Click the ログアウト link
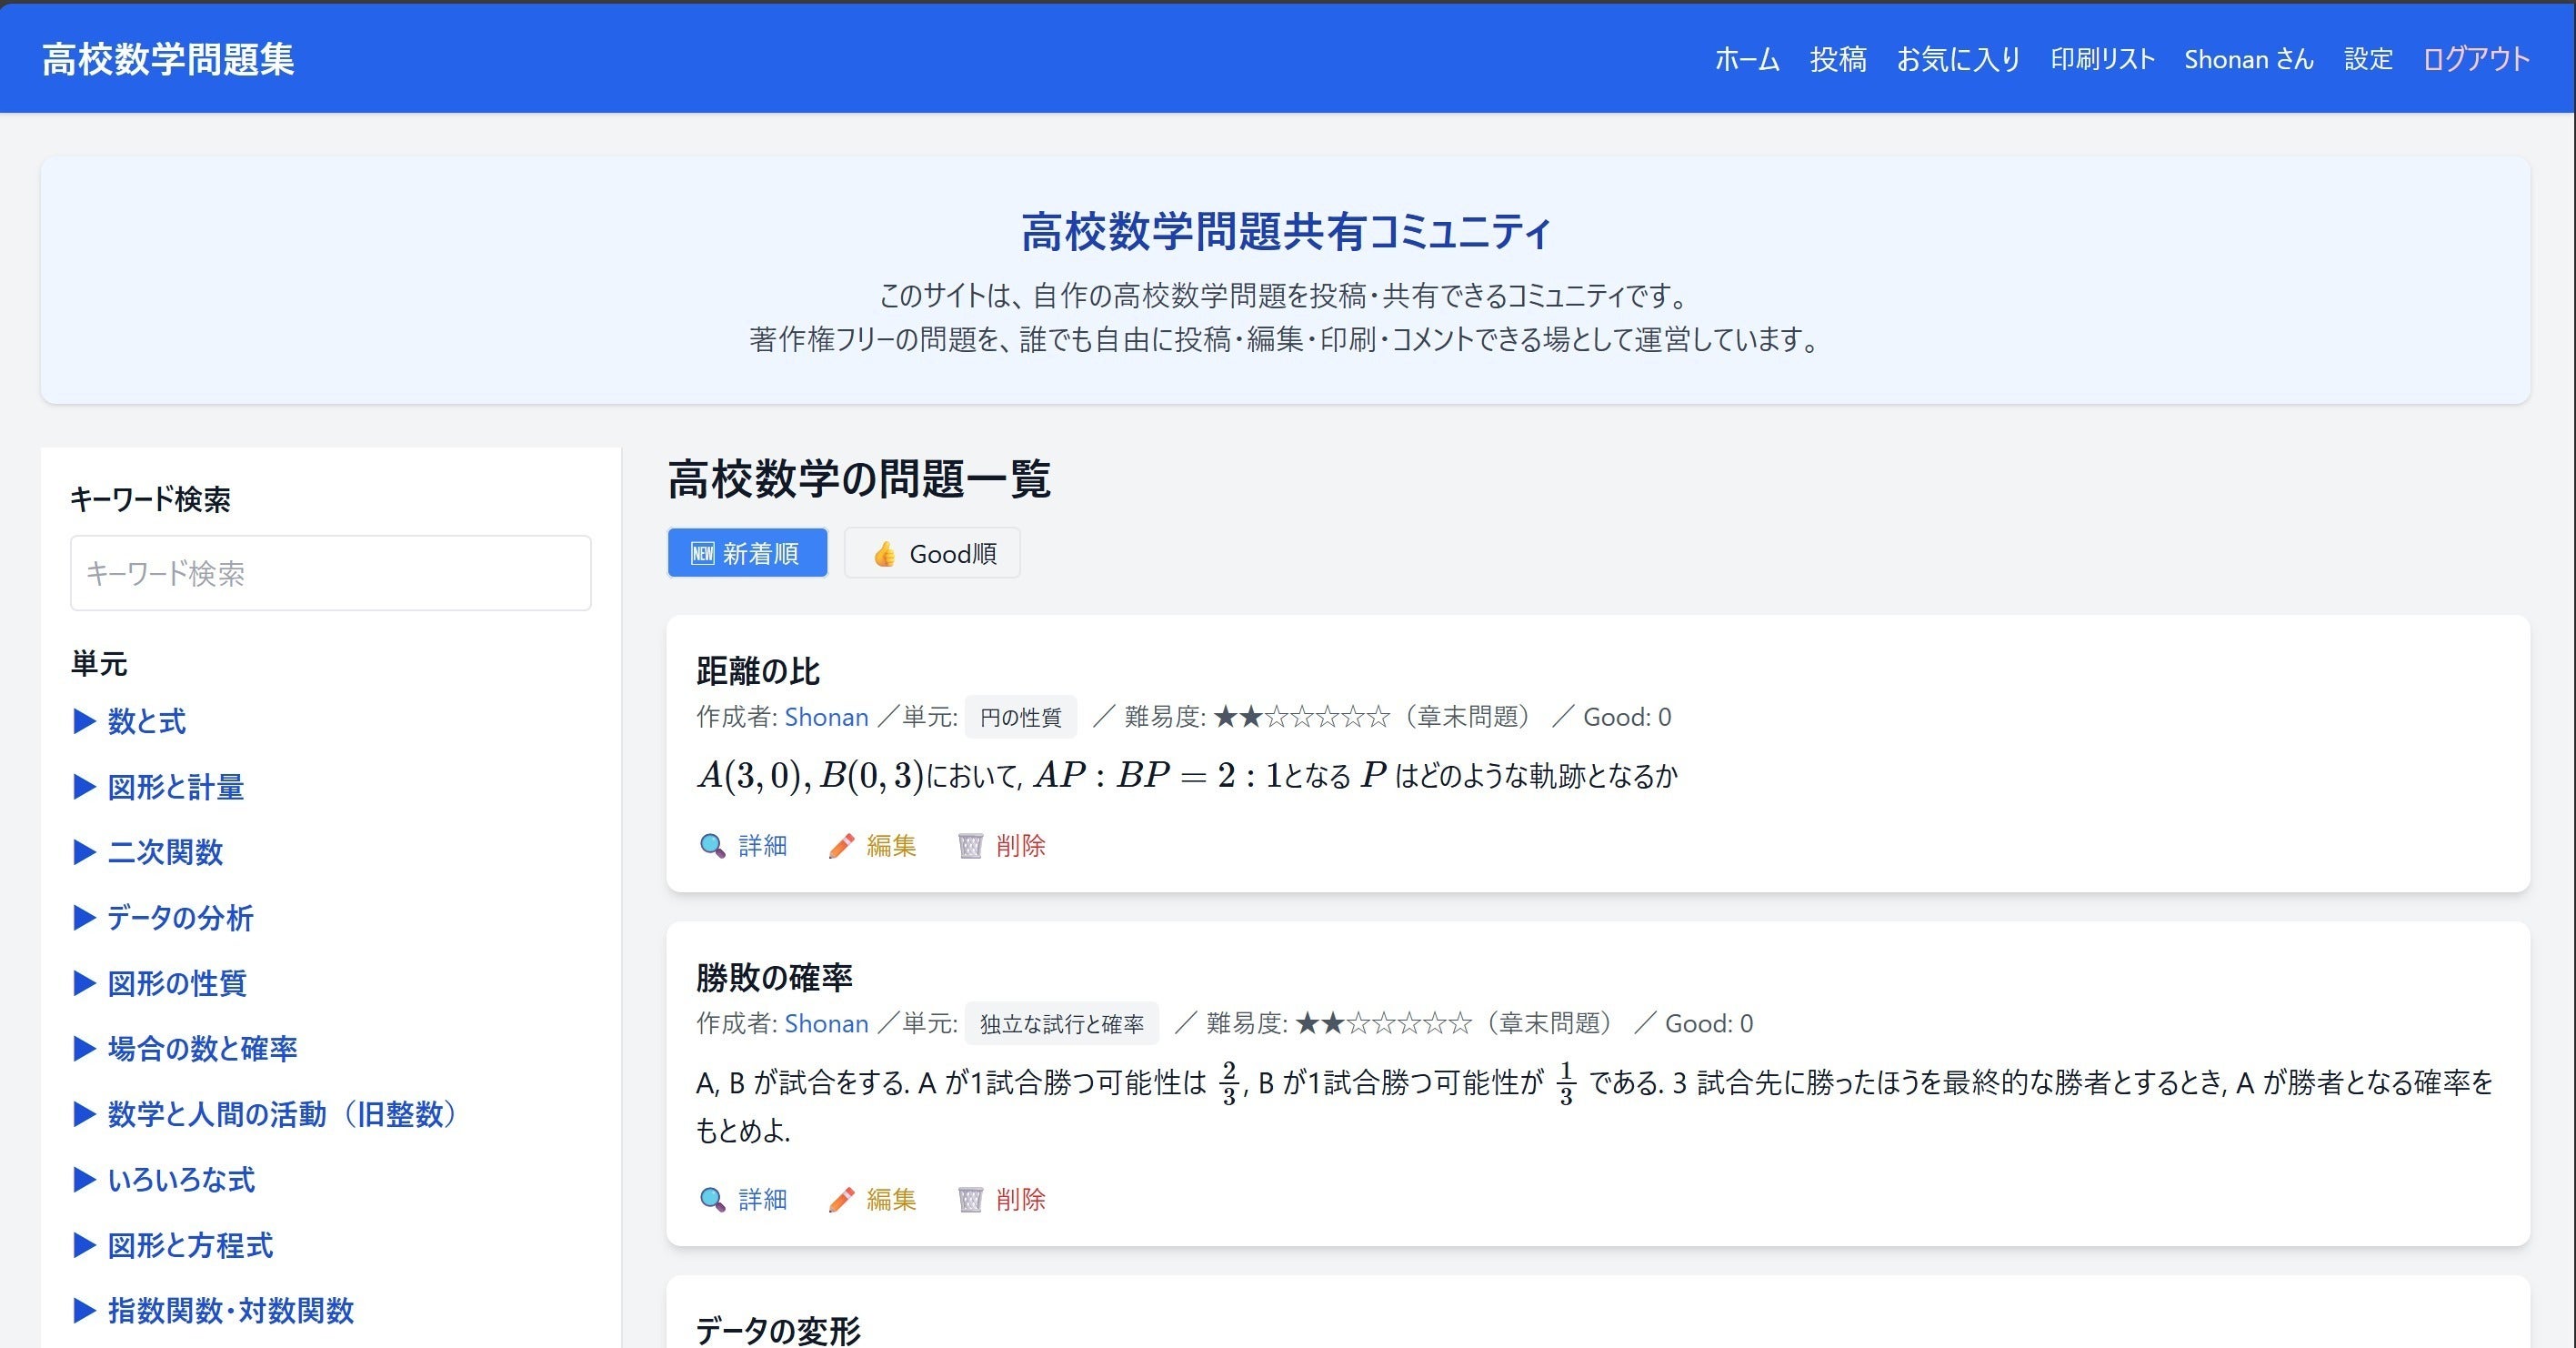This screenshot has width=2576, height=1348. 2475,59
